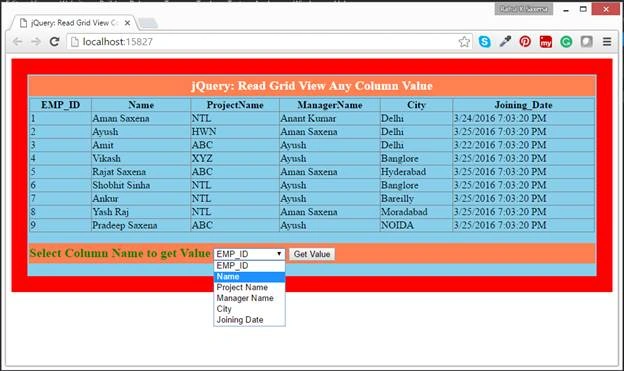Click the 'Anant Kumar' manager cell
The width and height of the screenshot is (624, 371).
[x=330, y=119]
